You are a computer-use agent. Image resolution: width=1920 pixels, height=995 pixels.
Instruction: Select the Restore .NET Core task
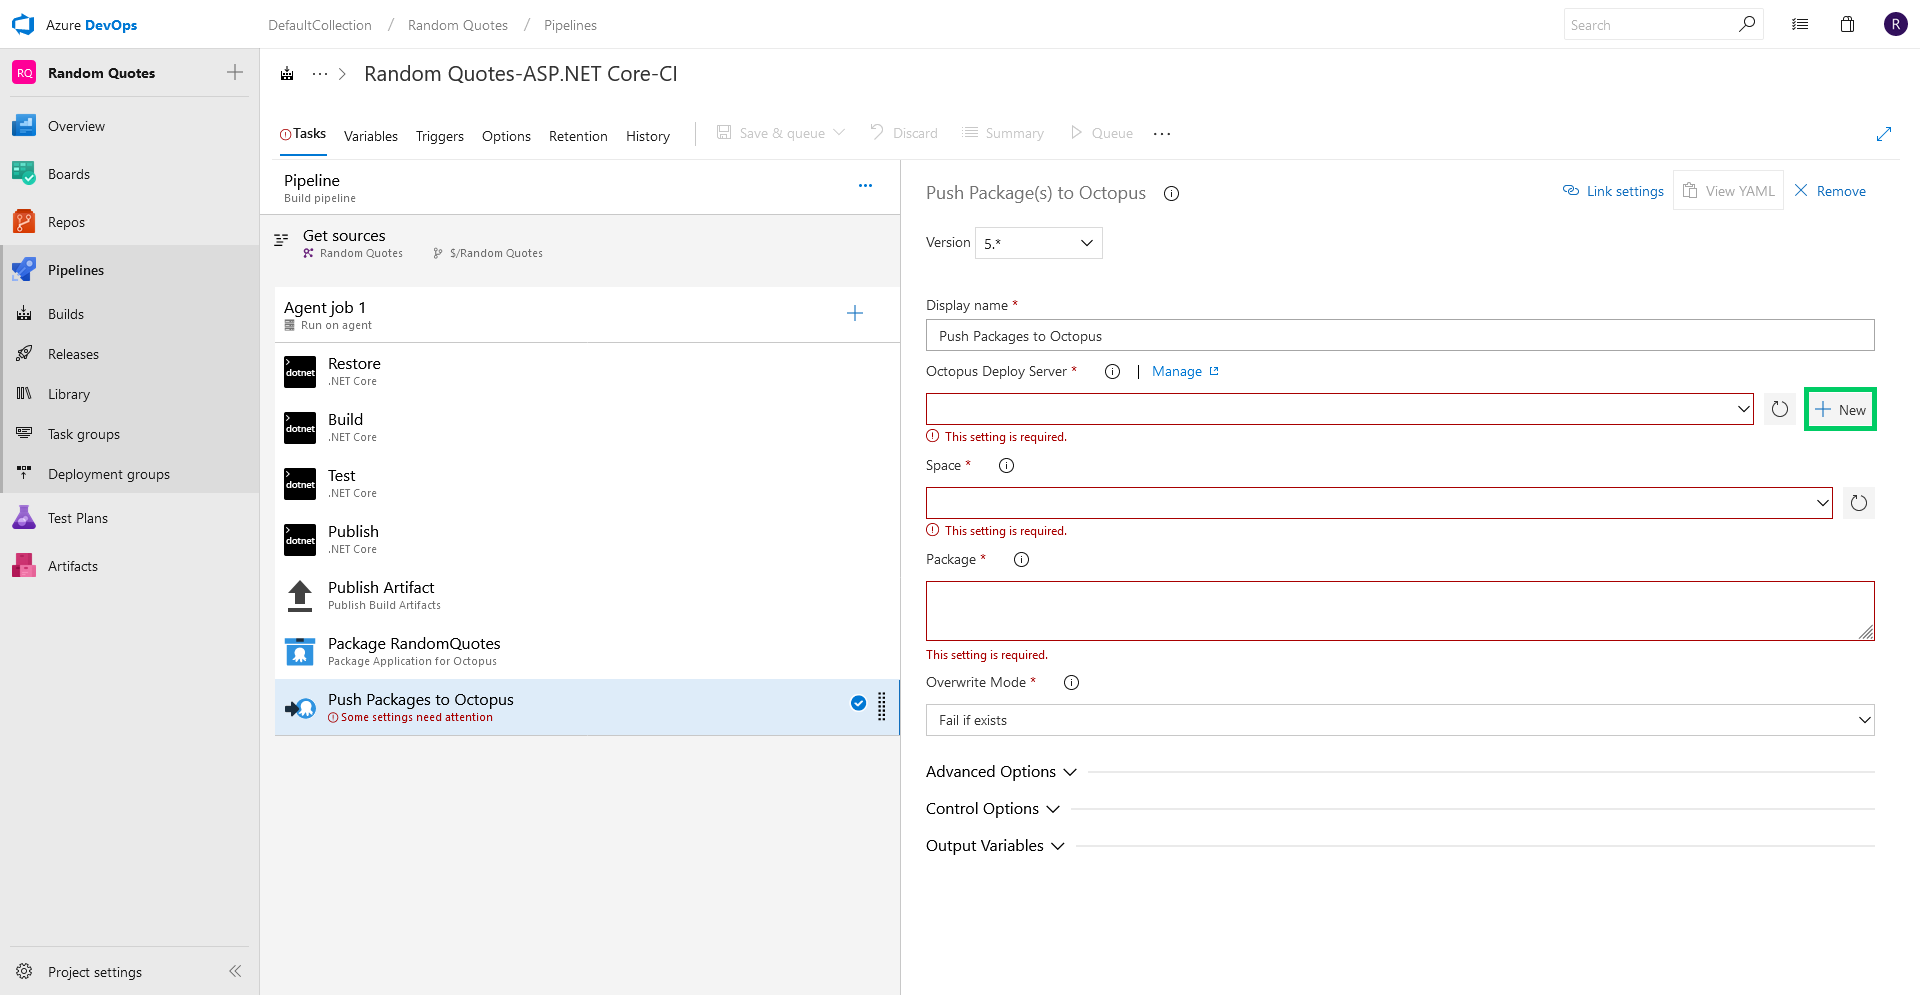click(x=587, y=371)
